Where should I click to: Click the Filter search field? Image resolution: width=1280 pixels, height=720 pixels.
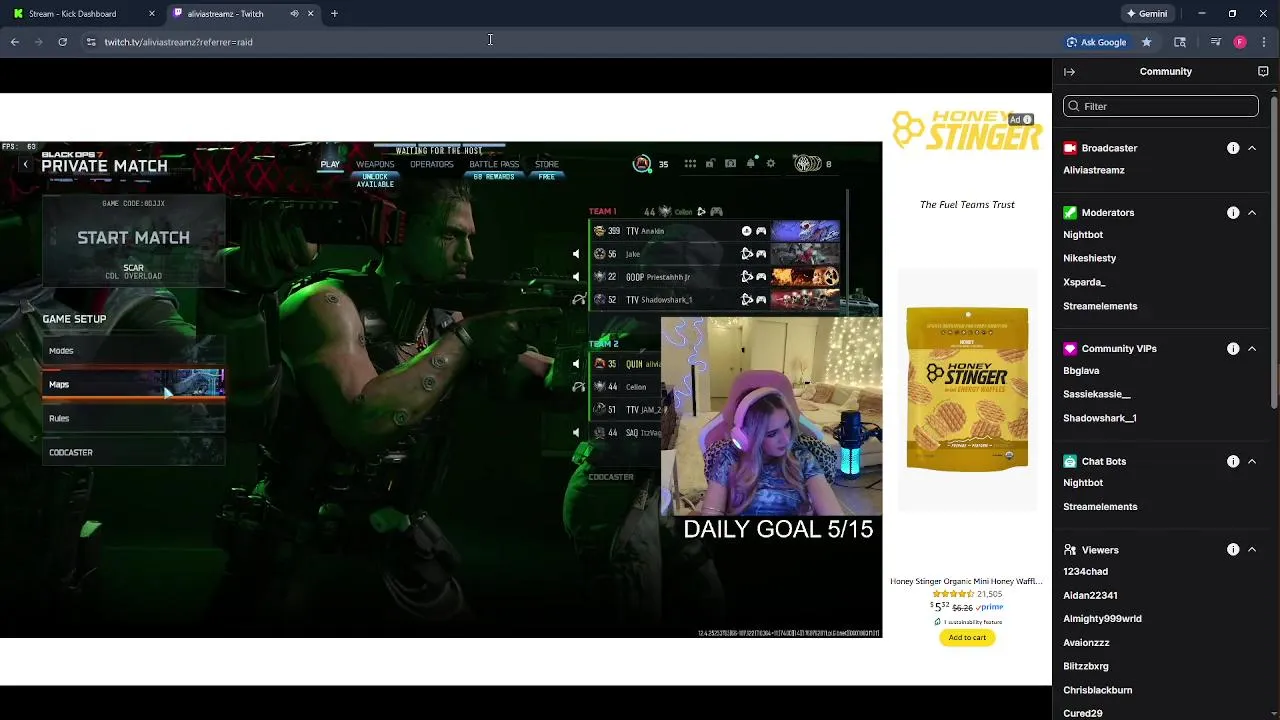(1160, 106)
